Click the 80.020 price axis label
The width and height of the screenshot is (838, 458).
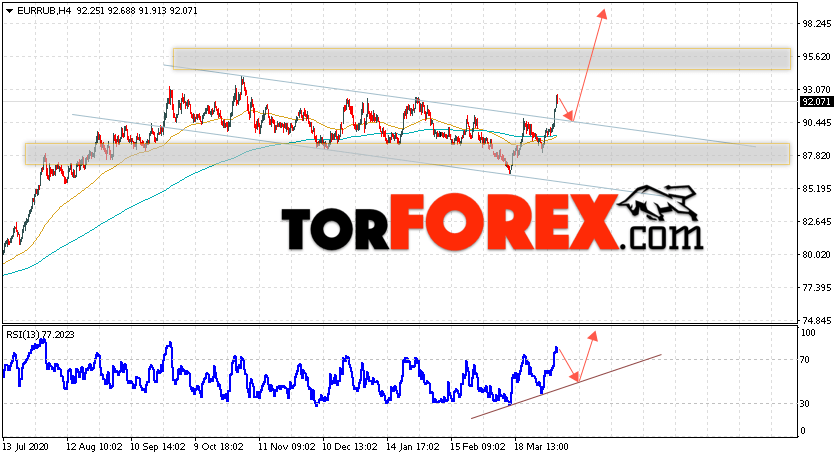817,254
